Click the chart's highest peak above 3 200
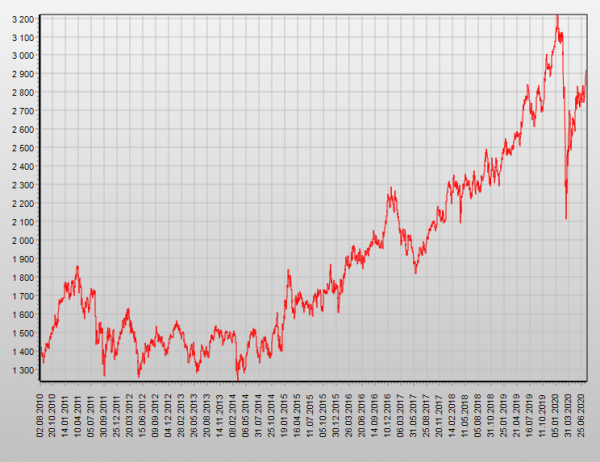This screenshot has height=462, width=600. click(x=556, y=15)
